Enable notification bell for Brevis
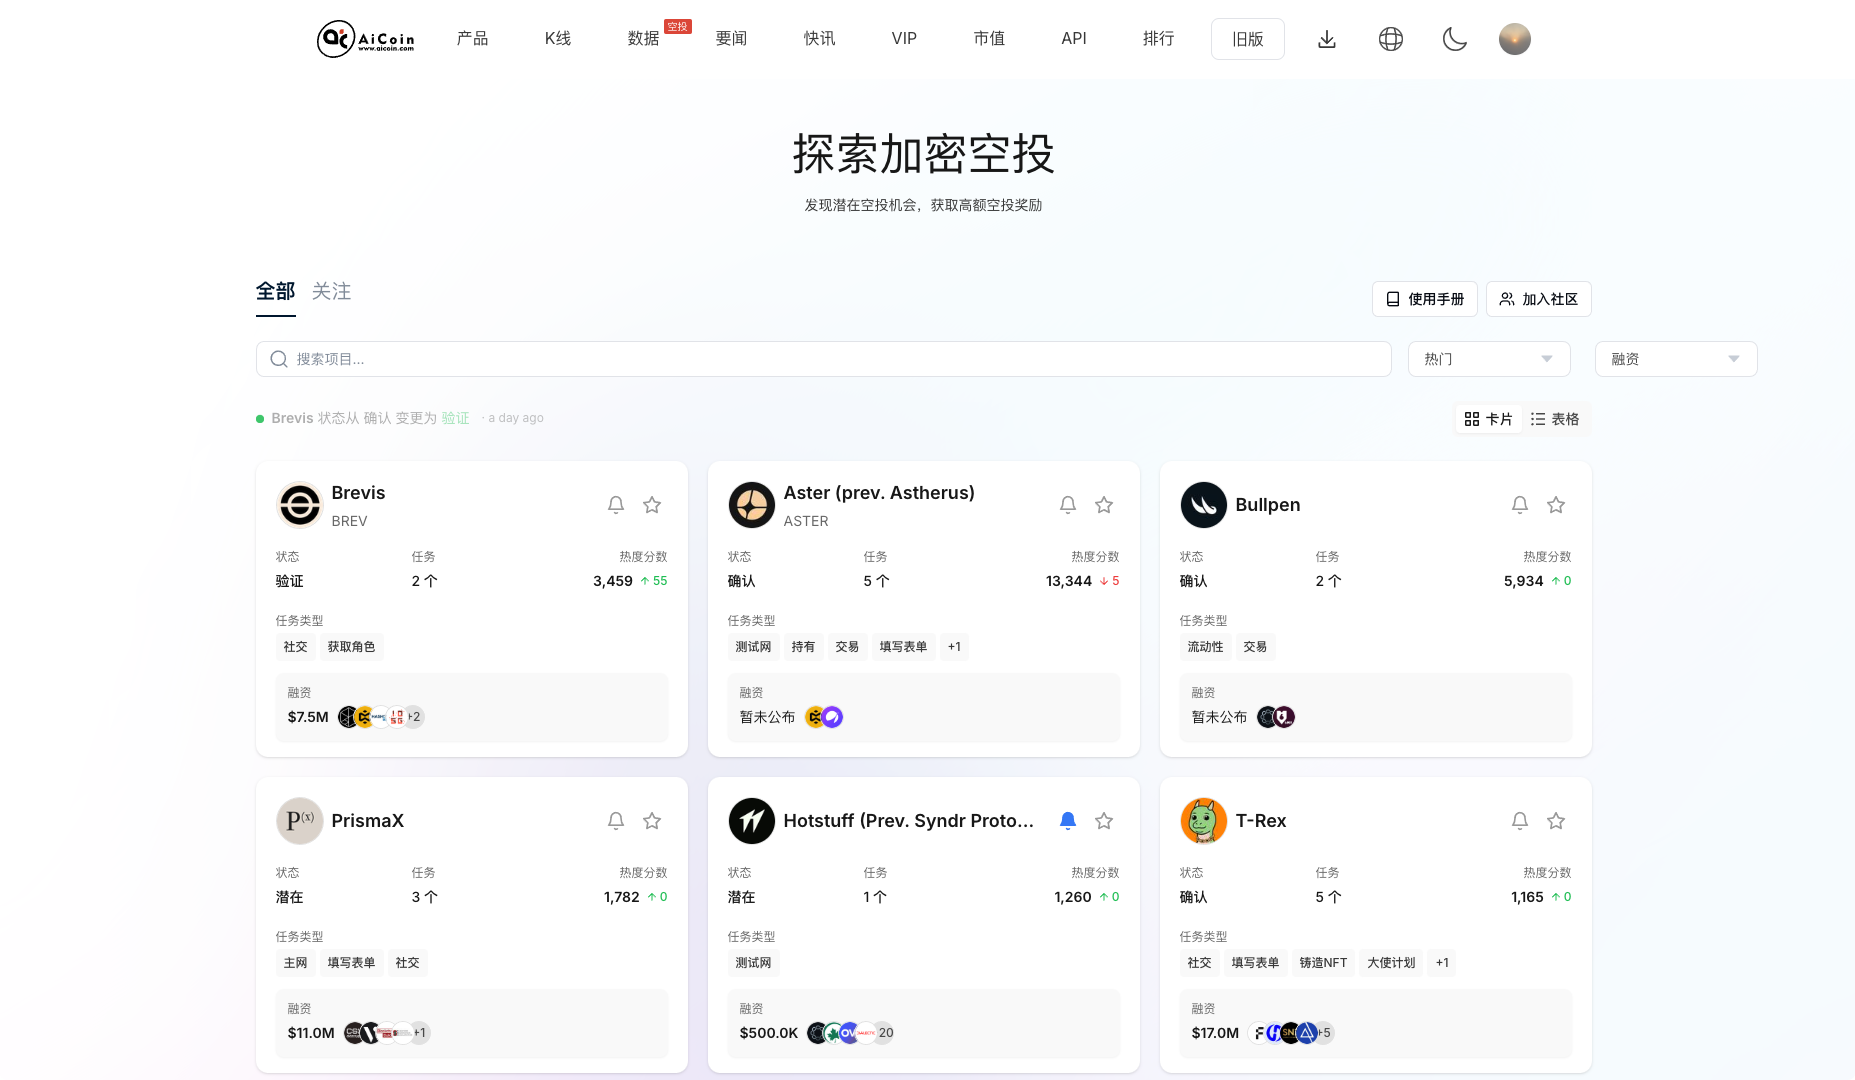This screenshot has height=1080, width=1855. coord(616,505)
